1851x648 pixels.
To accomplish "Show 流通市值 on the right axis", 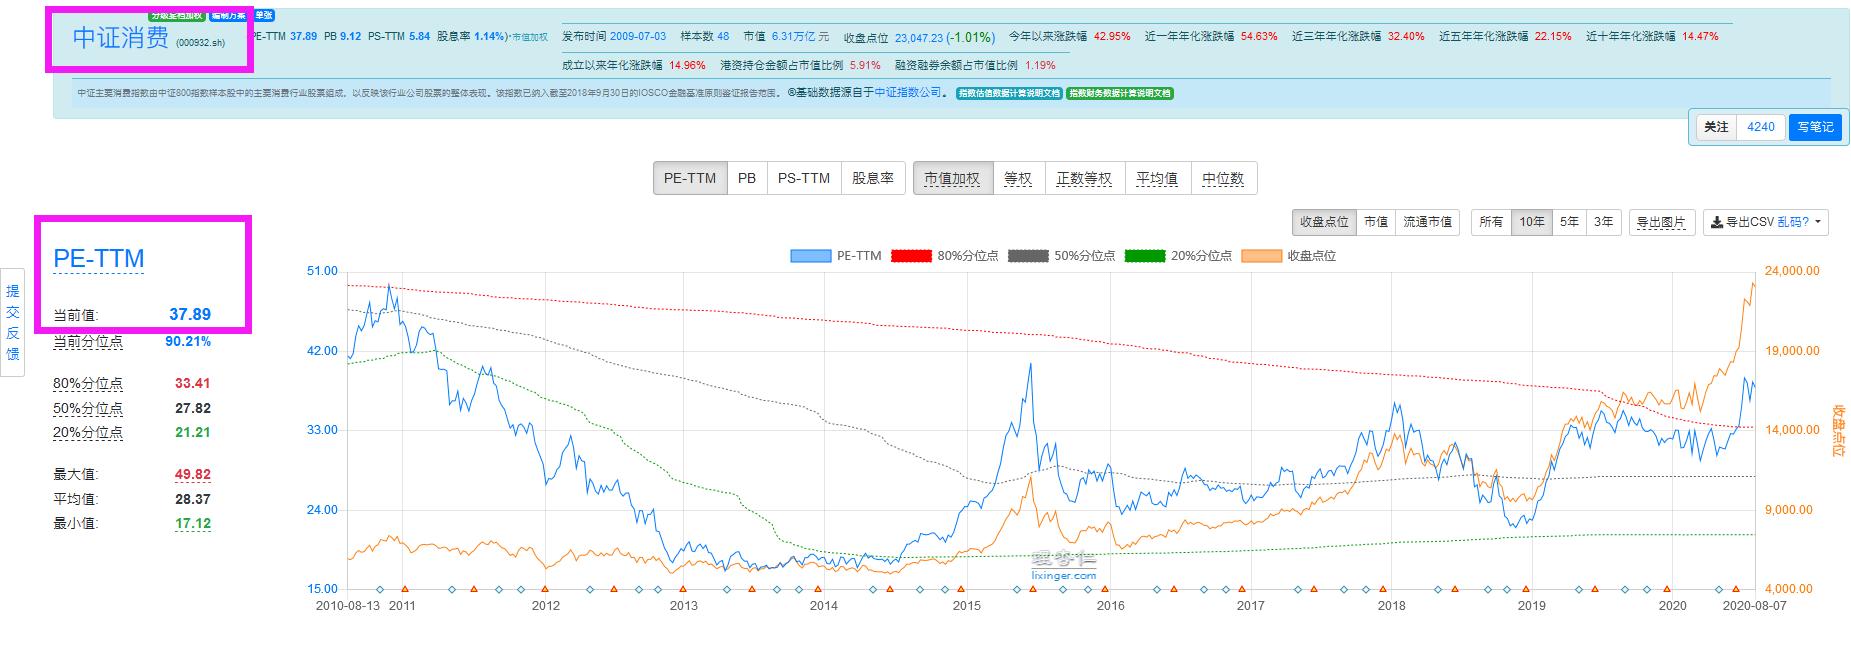I will point(1427,222).
